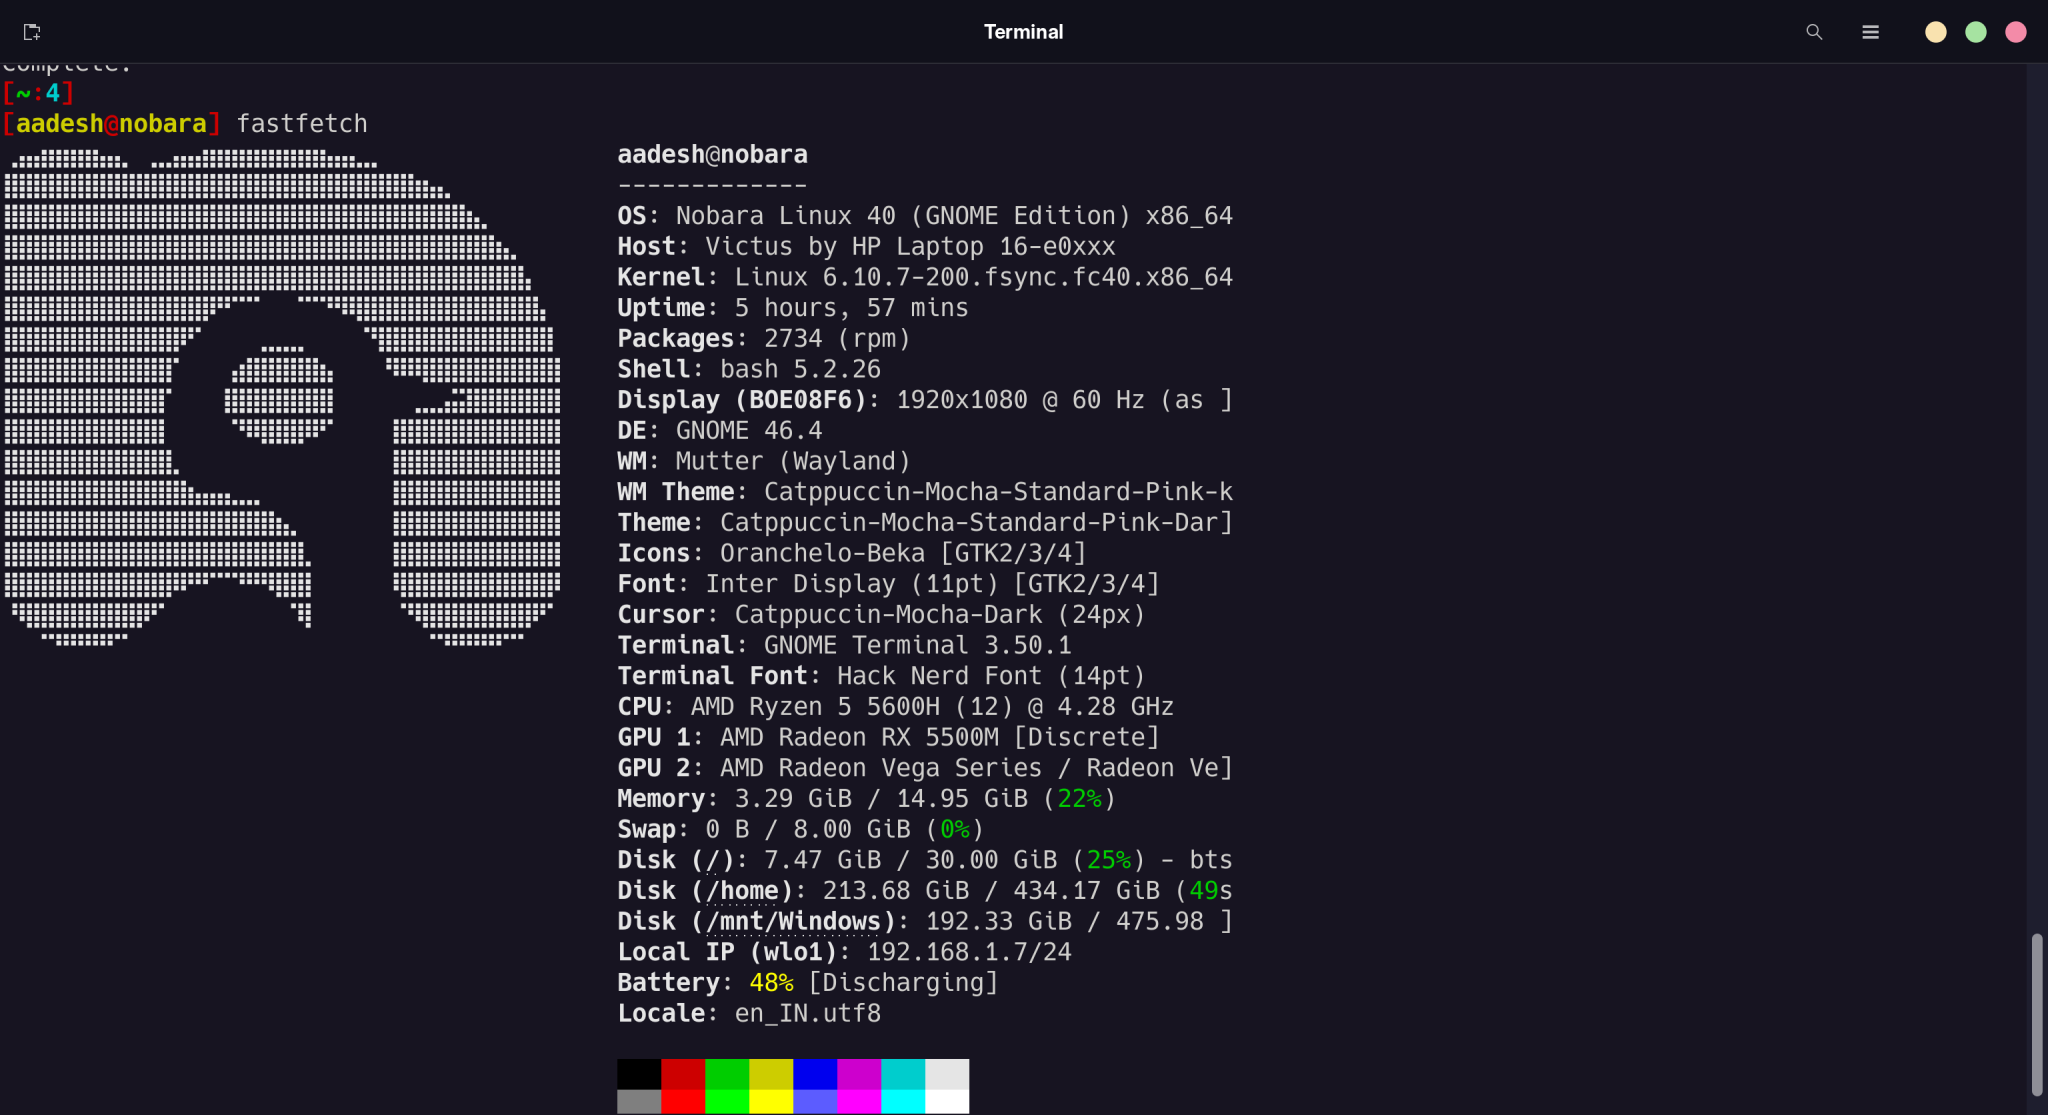Screen dimensions: 2048x1115
Task: Open the hamburger menu
Action: [1871, 32]
